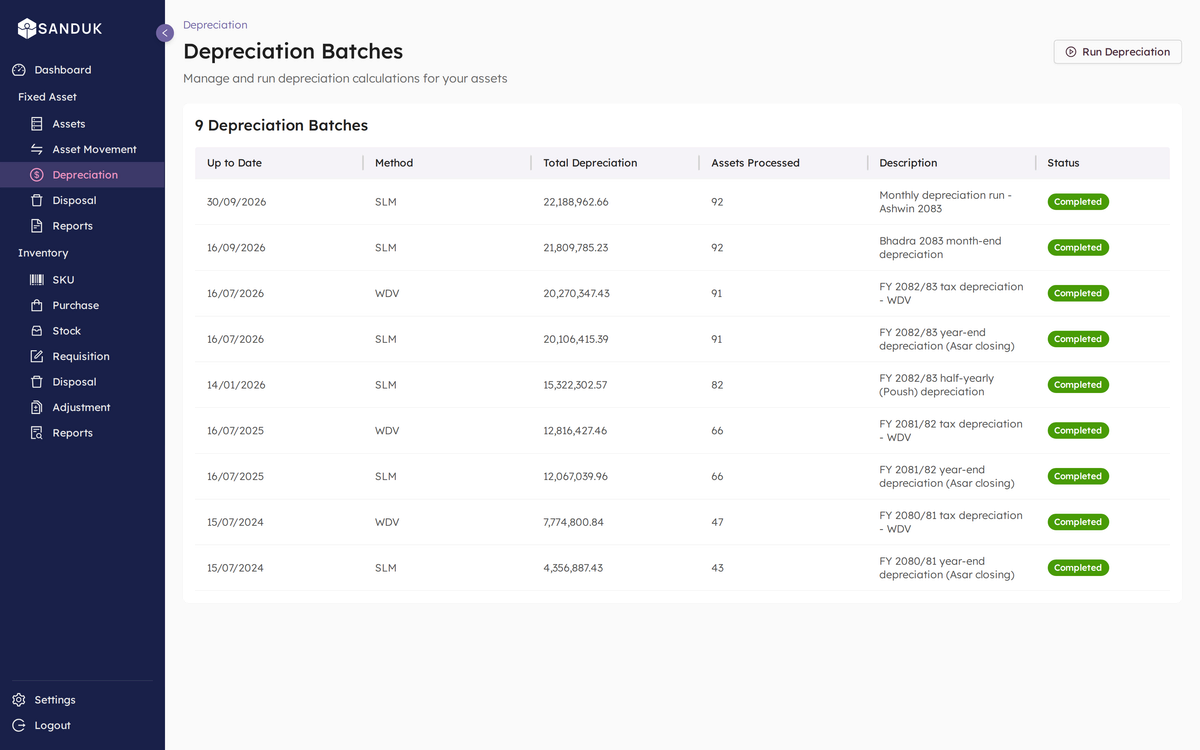The width and height of the screenshot is (1200, 750).
Task: Click total depreciation 20,106,415.39
Action: (576, 339)
